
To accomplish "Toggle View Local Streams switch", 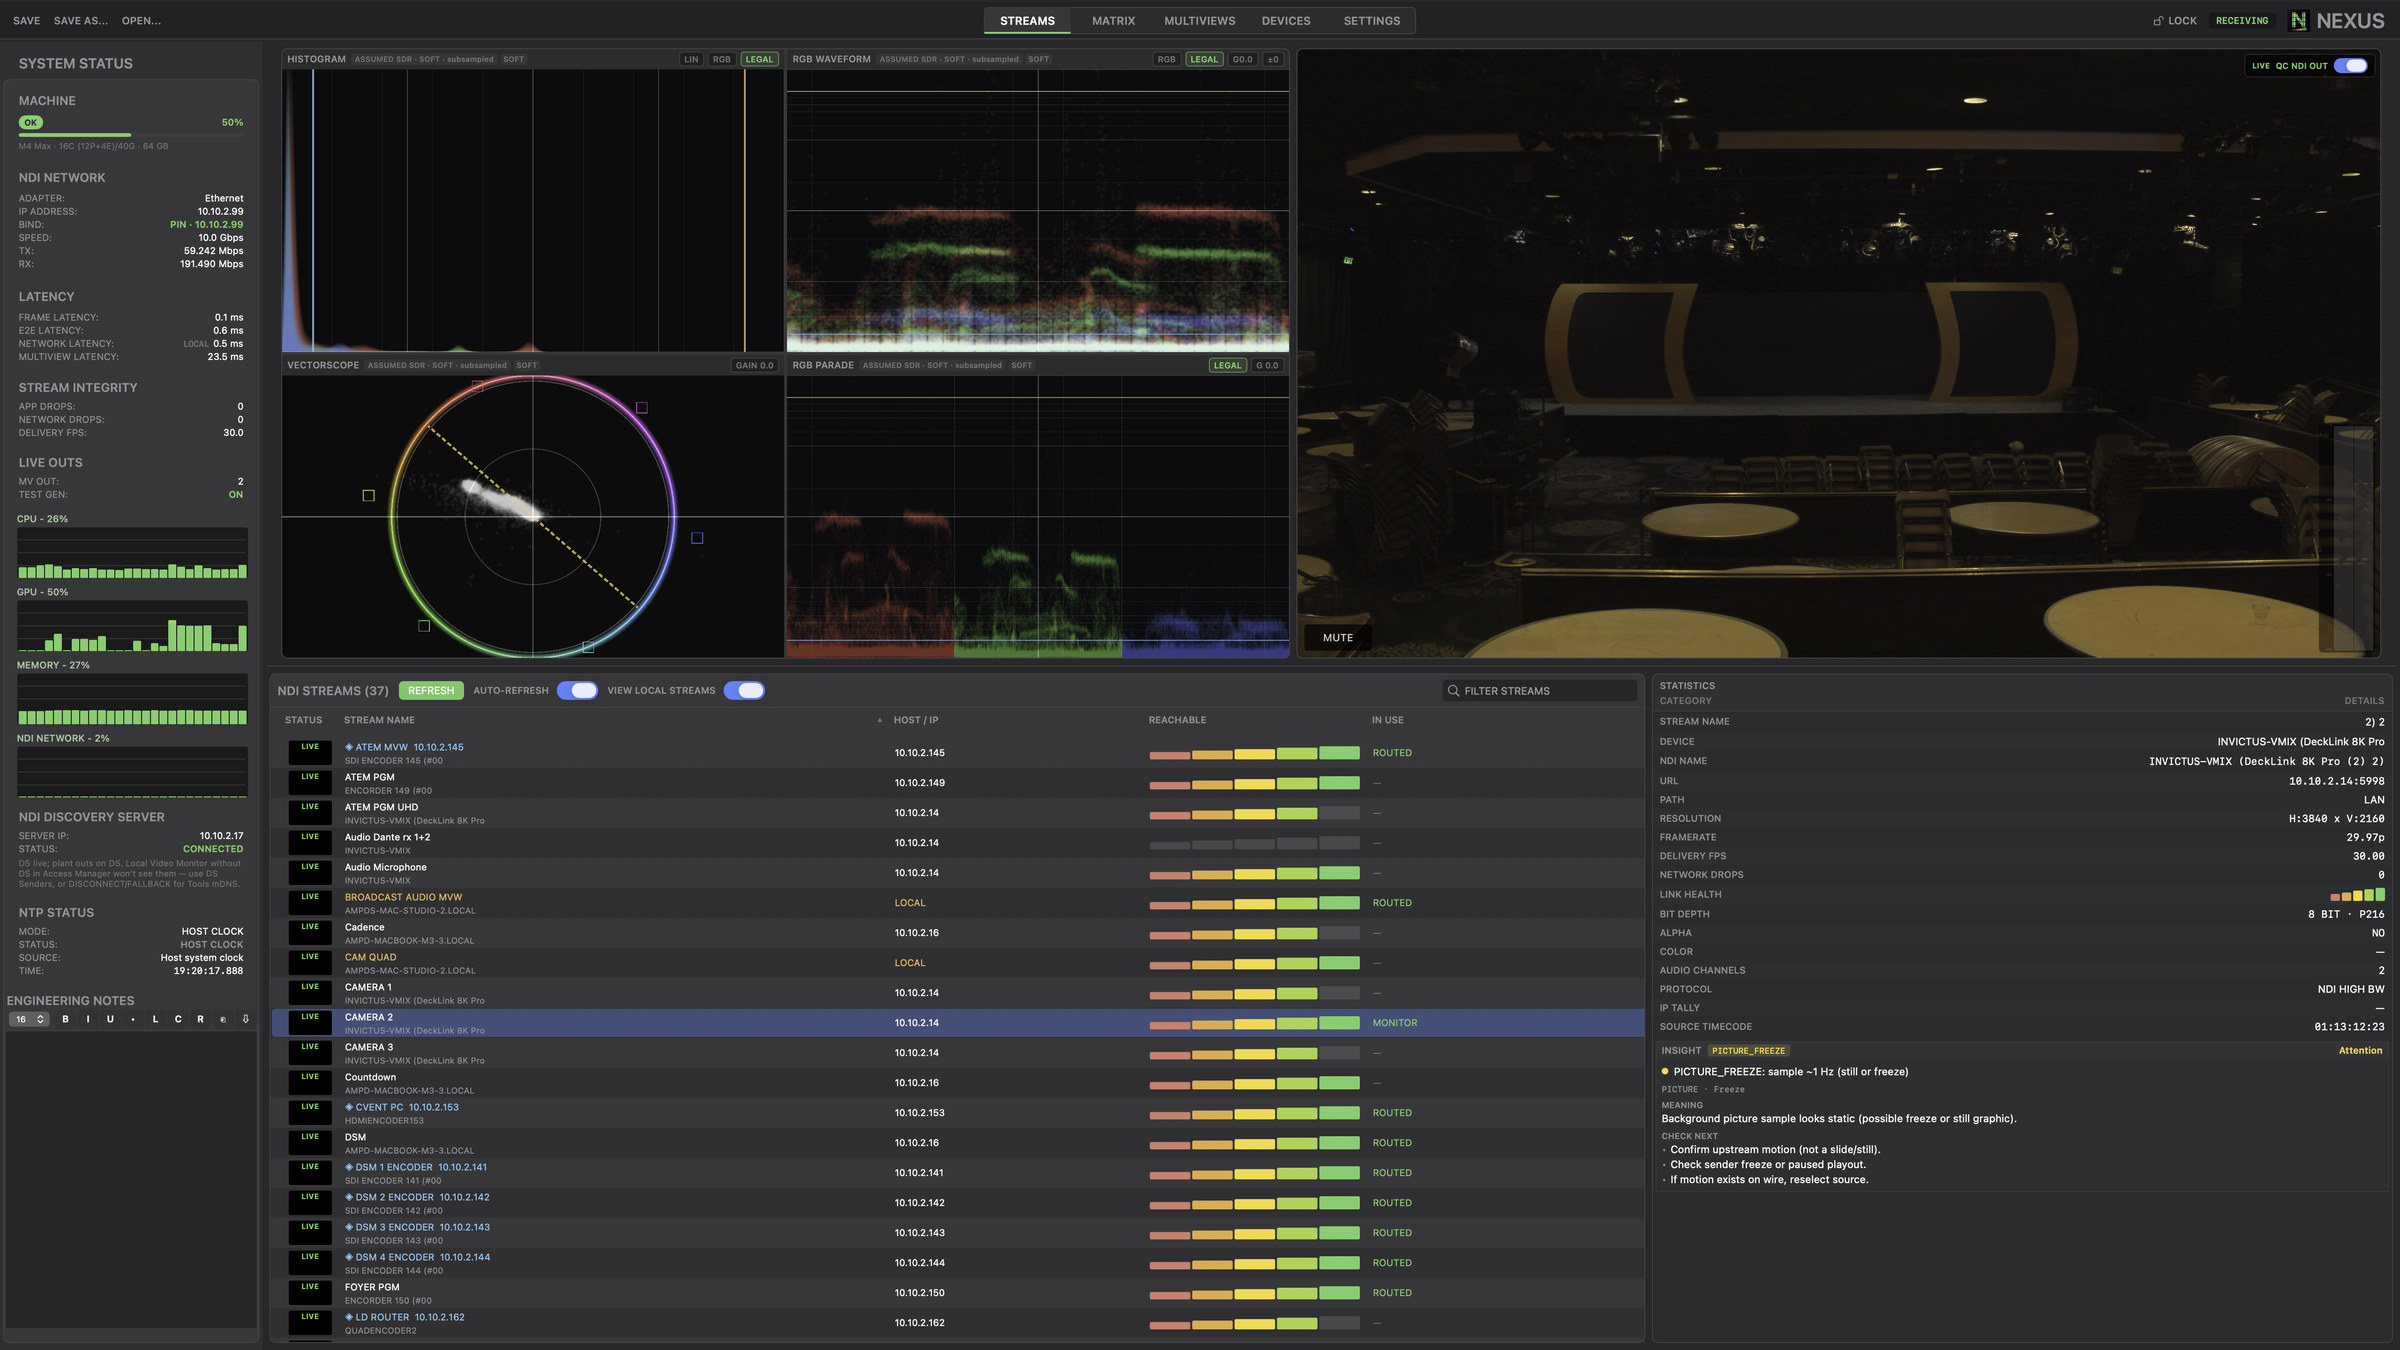I will point(744,691).
